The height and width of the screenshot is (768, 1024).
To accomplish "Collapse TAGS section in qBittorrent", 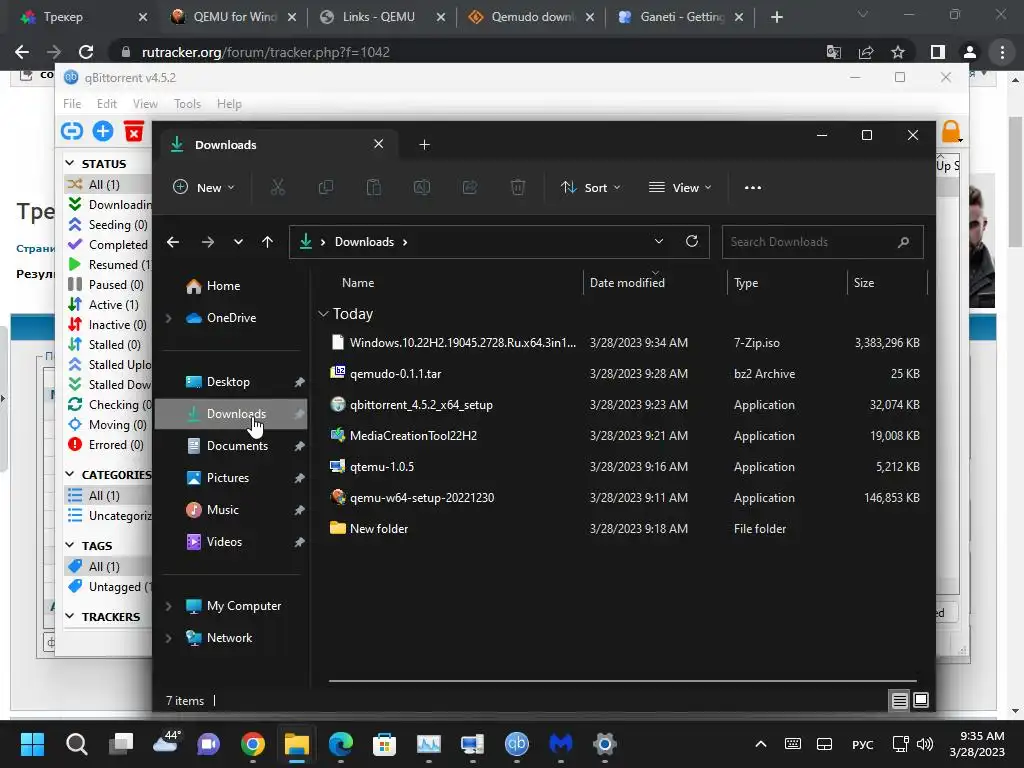I will 70,545.
